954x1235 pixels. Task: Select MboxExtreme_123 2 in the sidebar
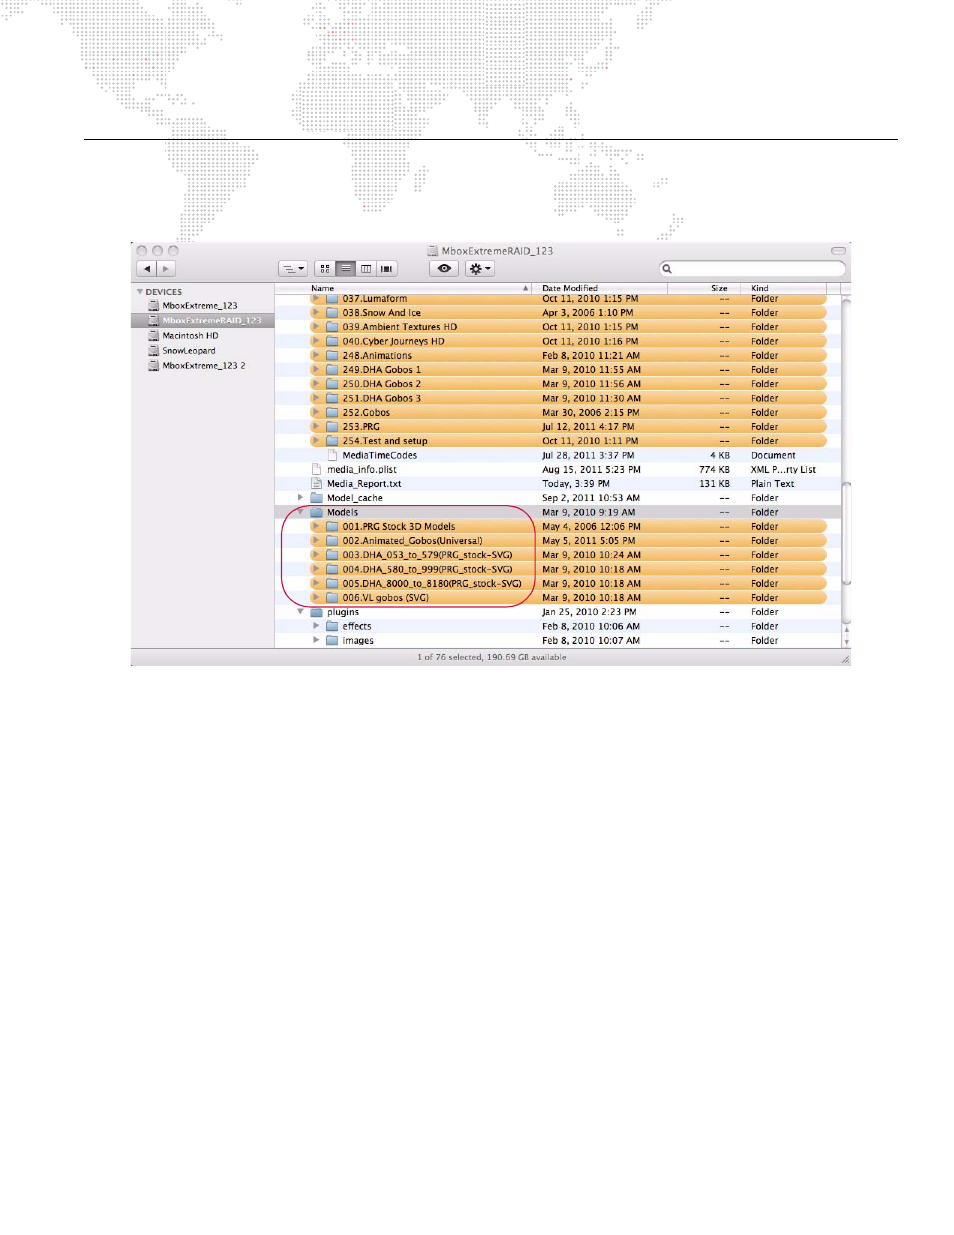(203, 366)
